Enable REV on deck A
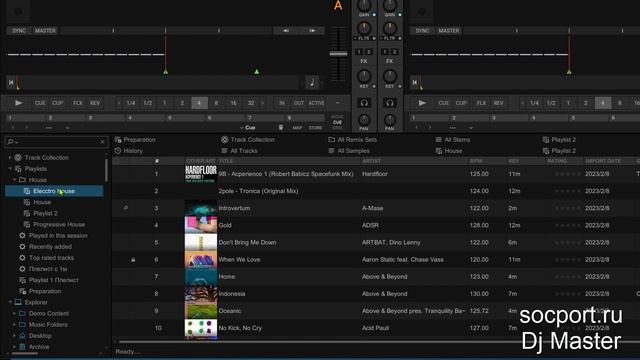This screenshot has height=360, width=640. coord(95,103)
